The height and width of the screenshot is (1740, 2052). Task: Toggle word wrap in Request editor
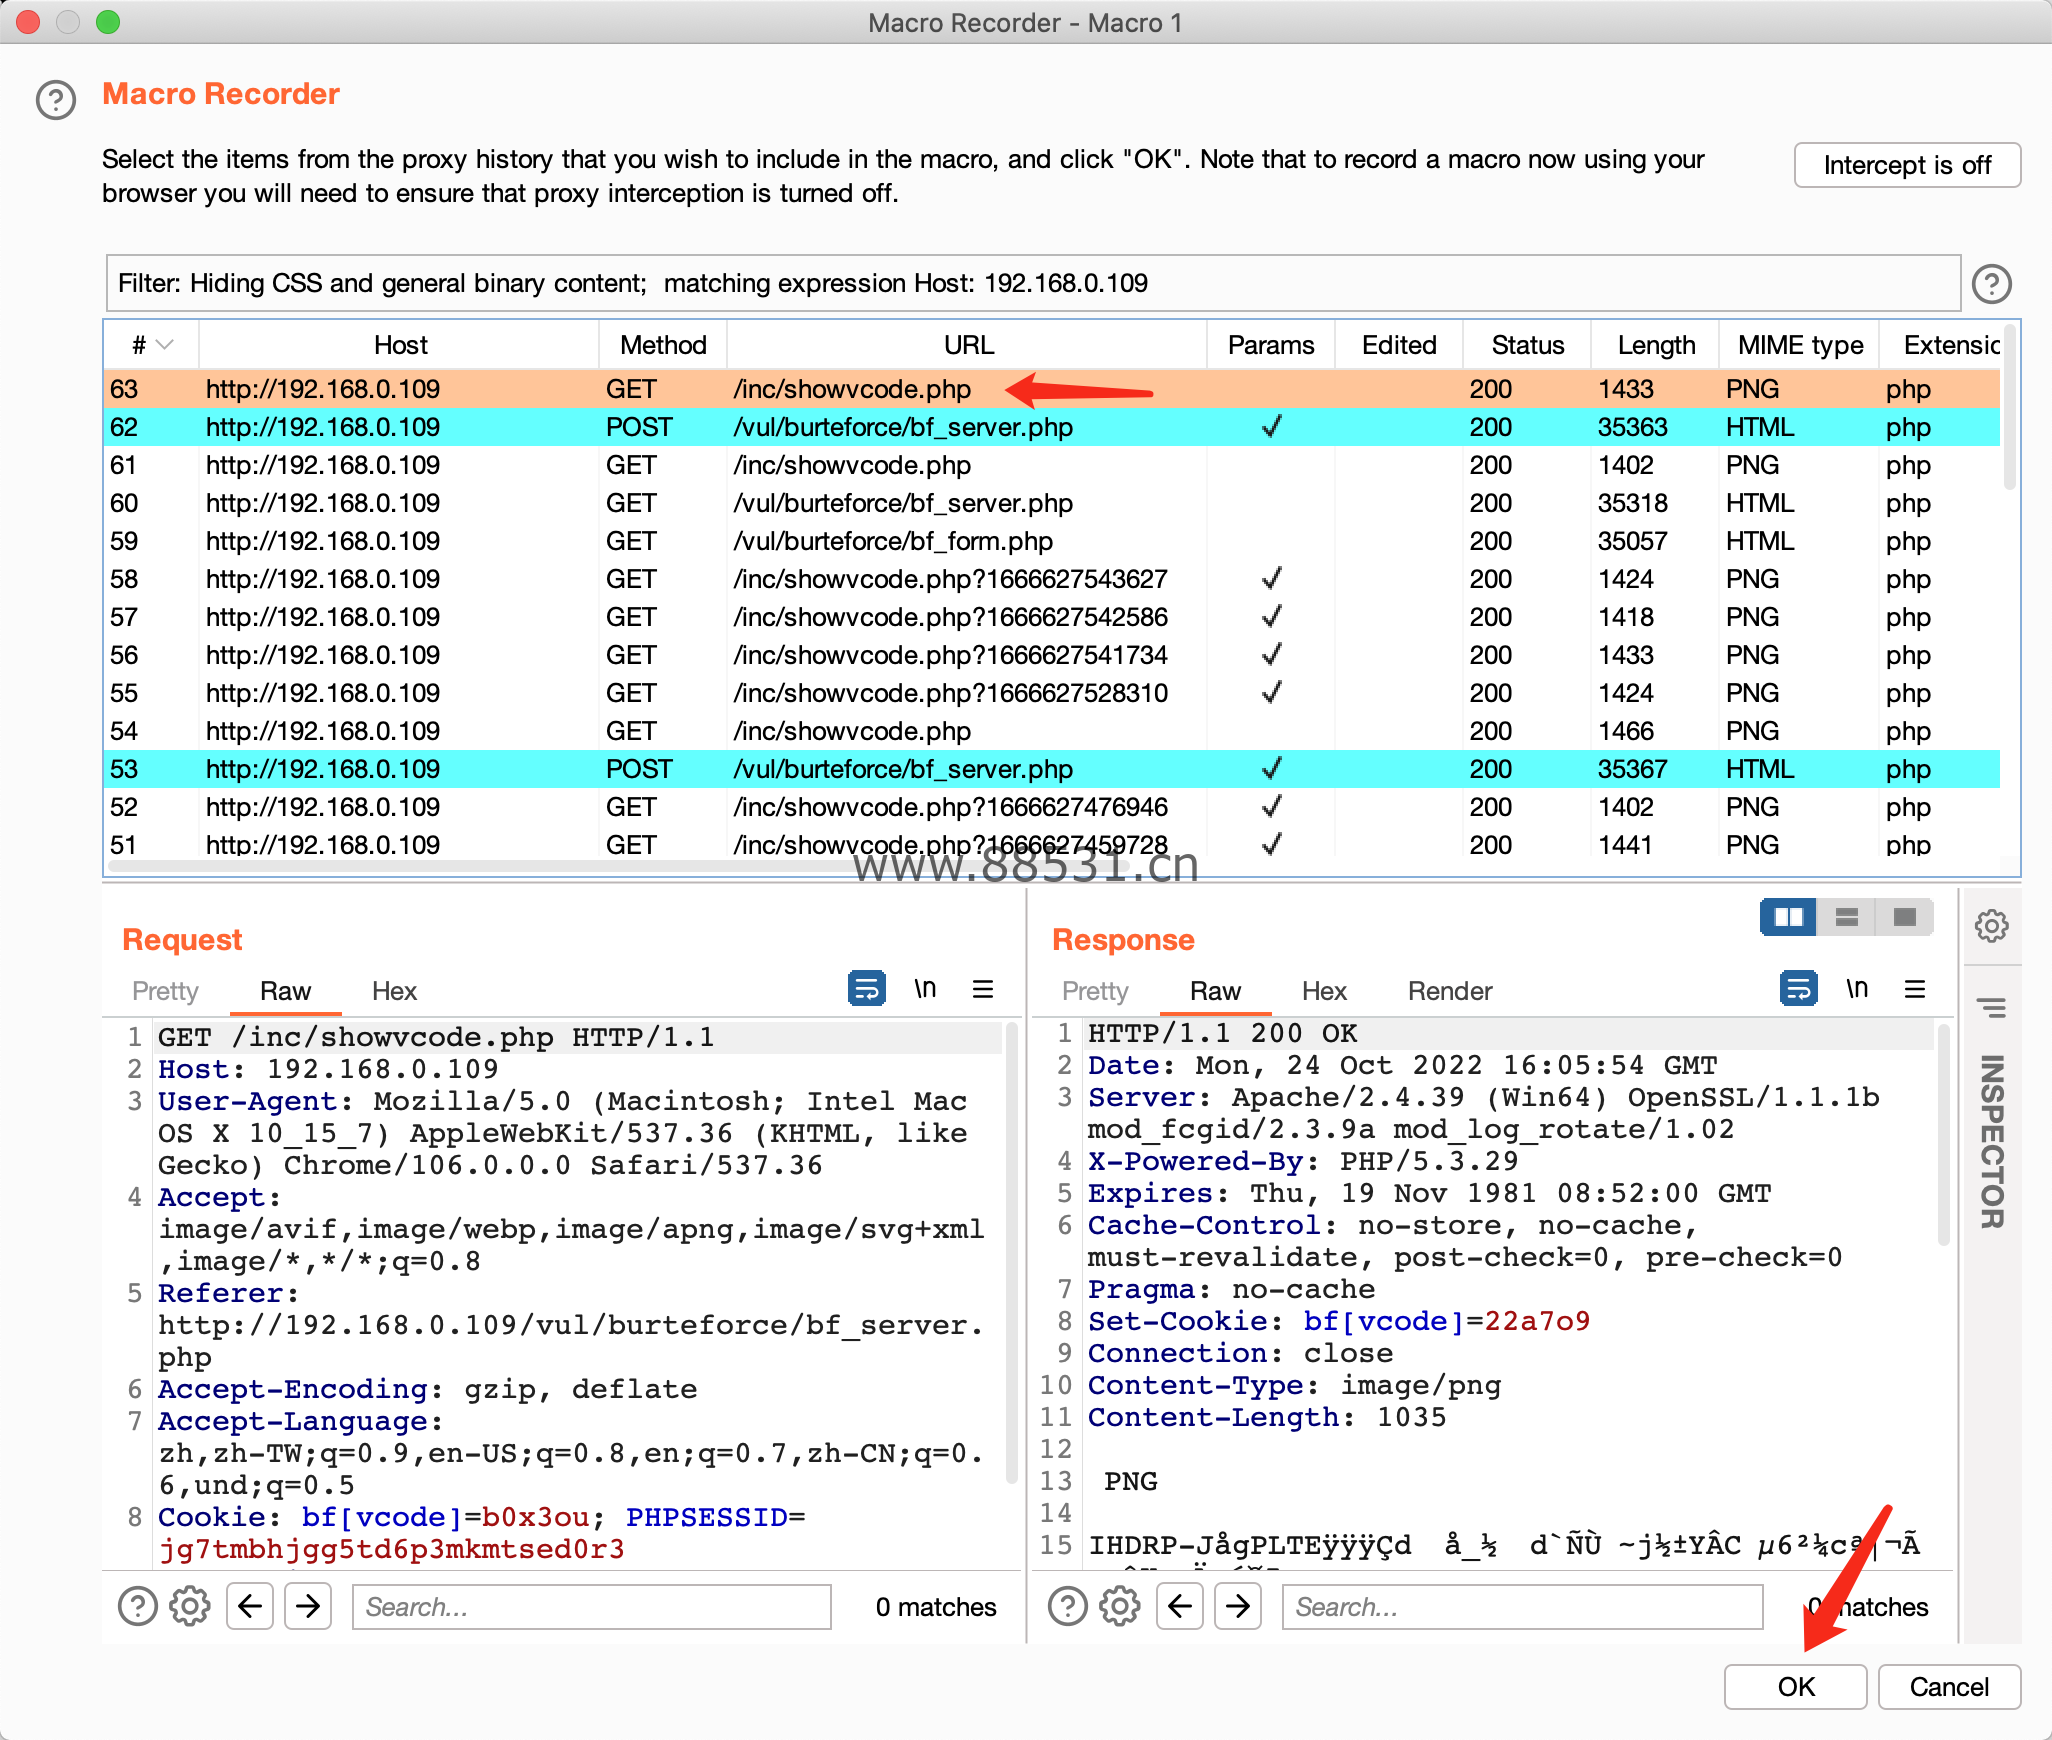tap(866, 989)
